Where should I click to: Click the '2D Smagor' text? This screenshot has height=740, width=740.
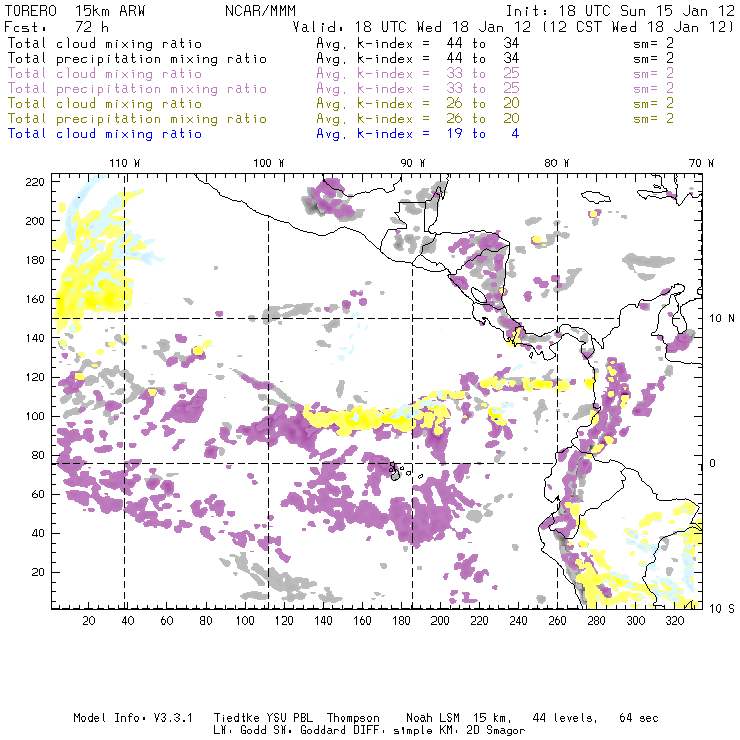[496, 731]
